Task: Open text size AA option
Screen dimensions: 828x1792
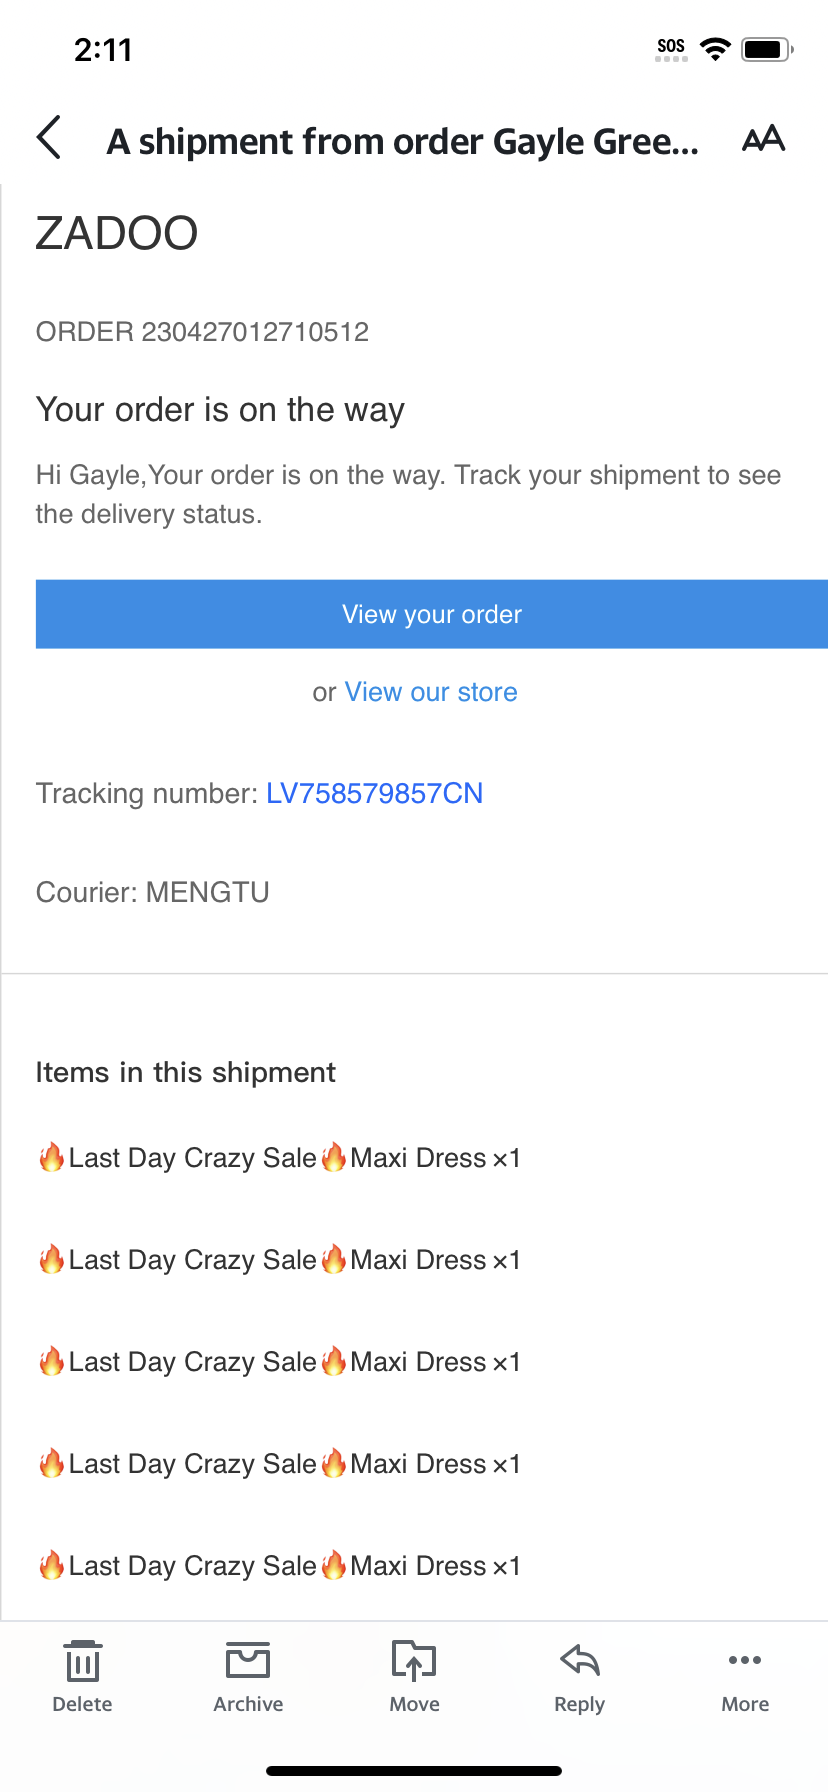Action: tap(763, 139)
